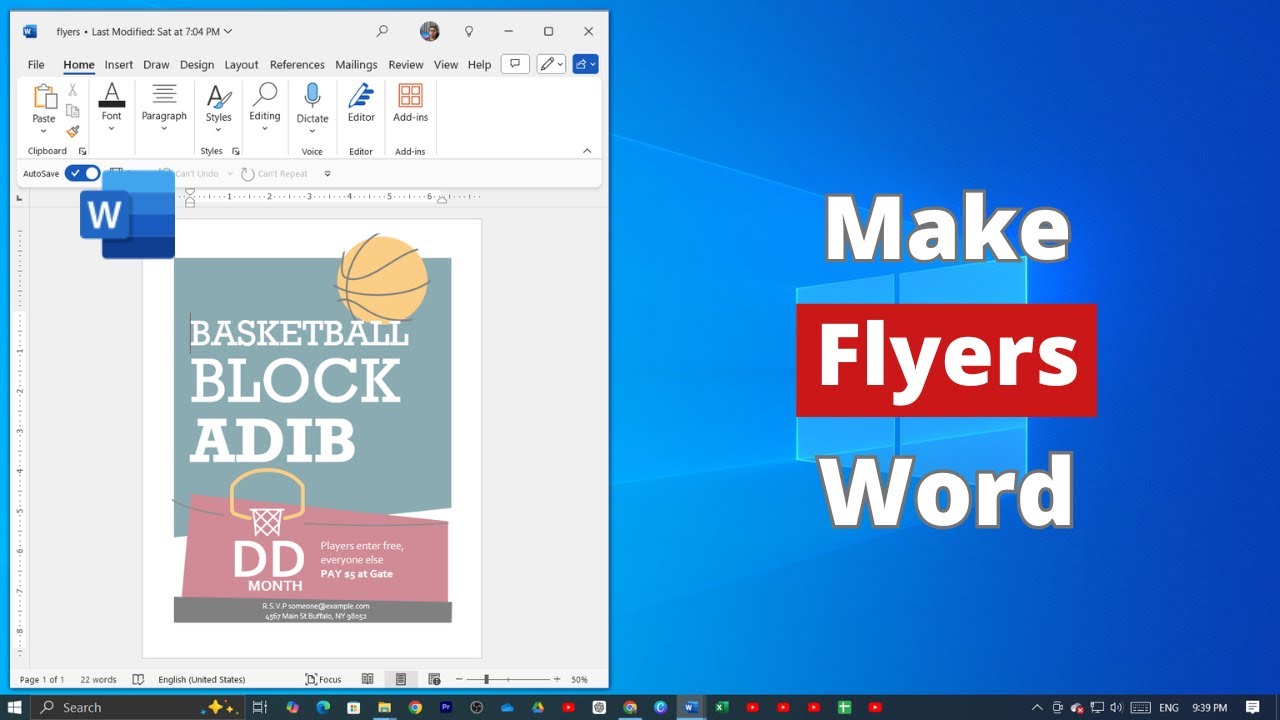Click the zoom out minus button
This screenshot has width=1280, height=720.
(x=459, y=679)
